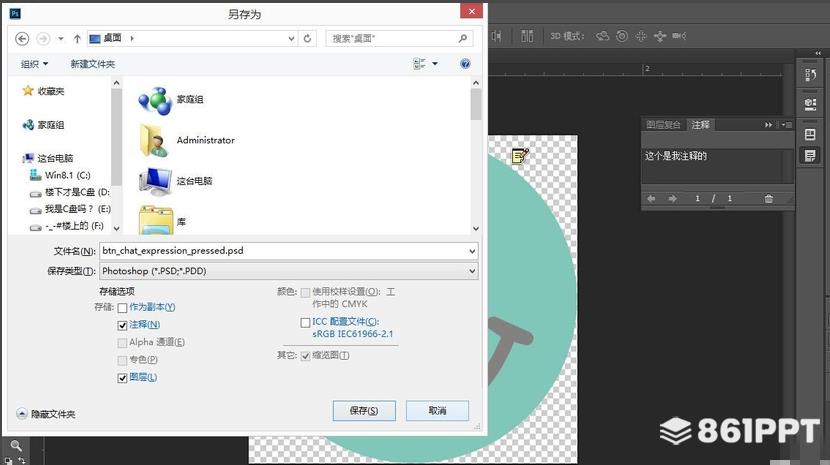This screenshot has height=465, width=830.
Task: Uncheck the 注释 checkbox
Action: coord(122,325)
